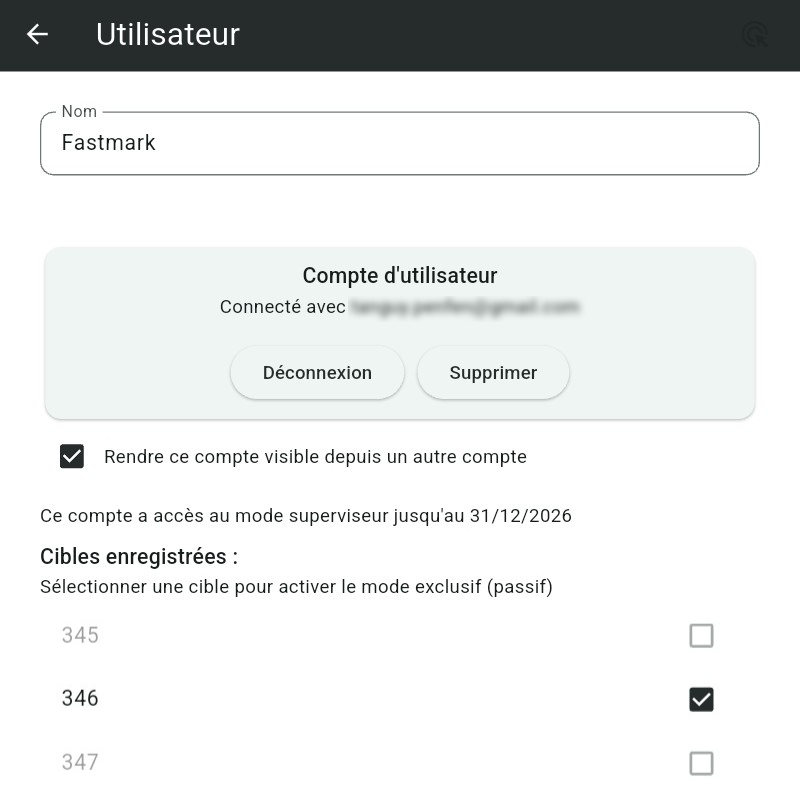Click the 'Cibles enregistrées' section heading
Viewport: 800px width, 790px height.
pos(139,556)
